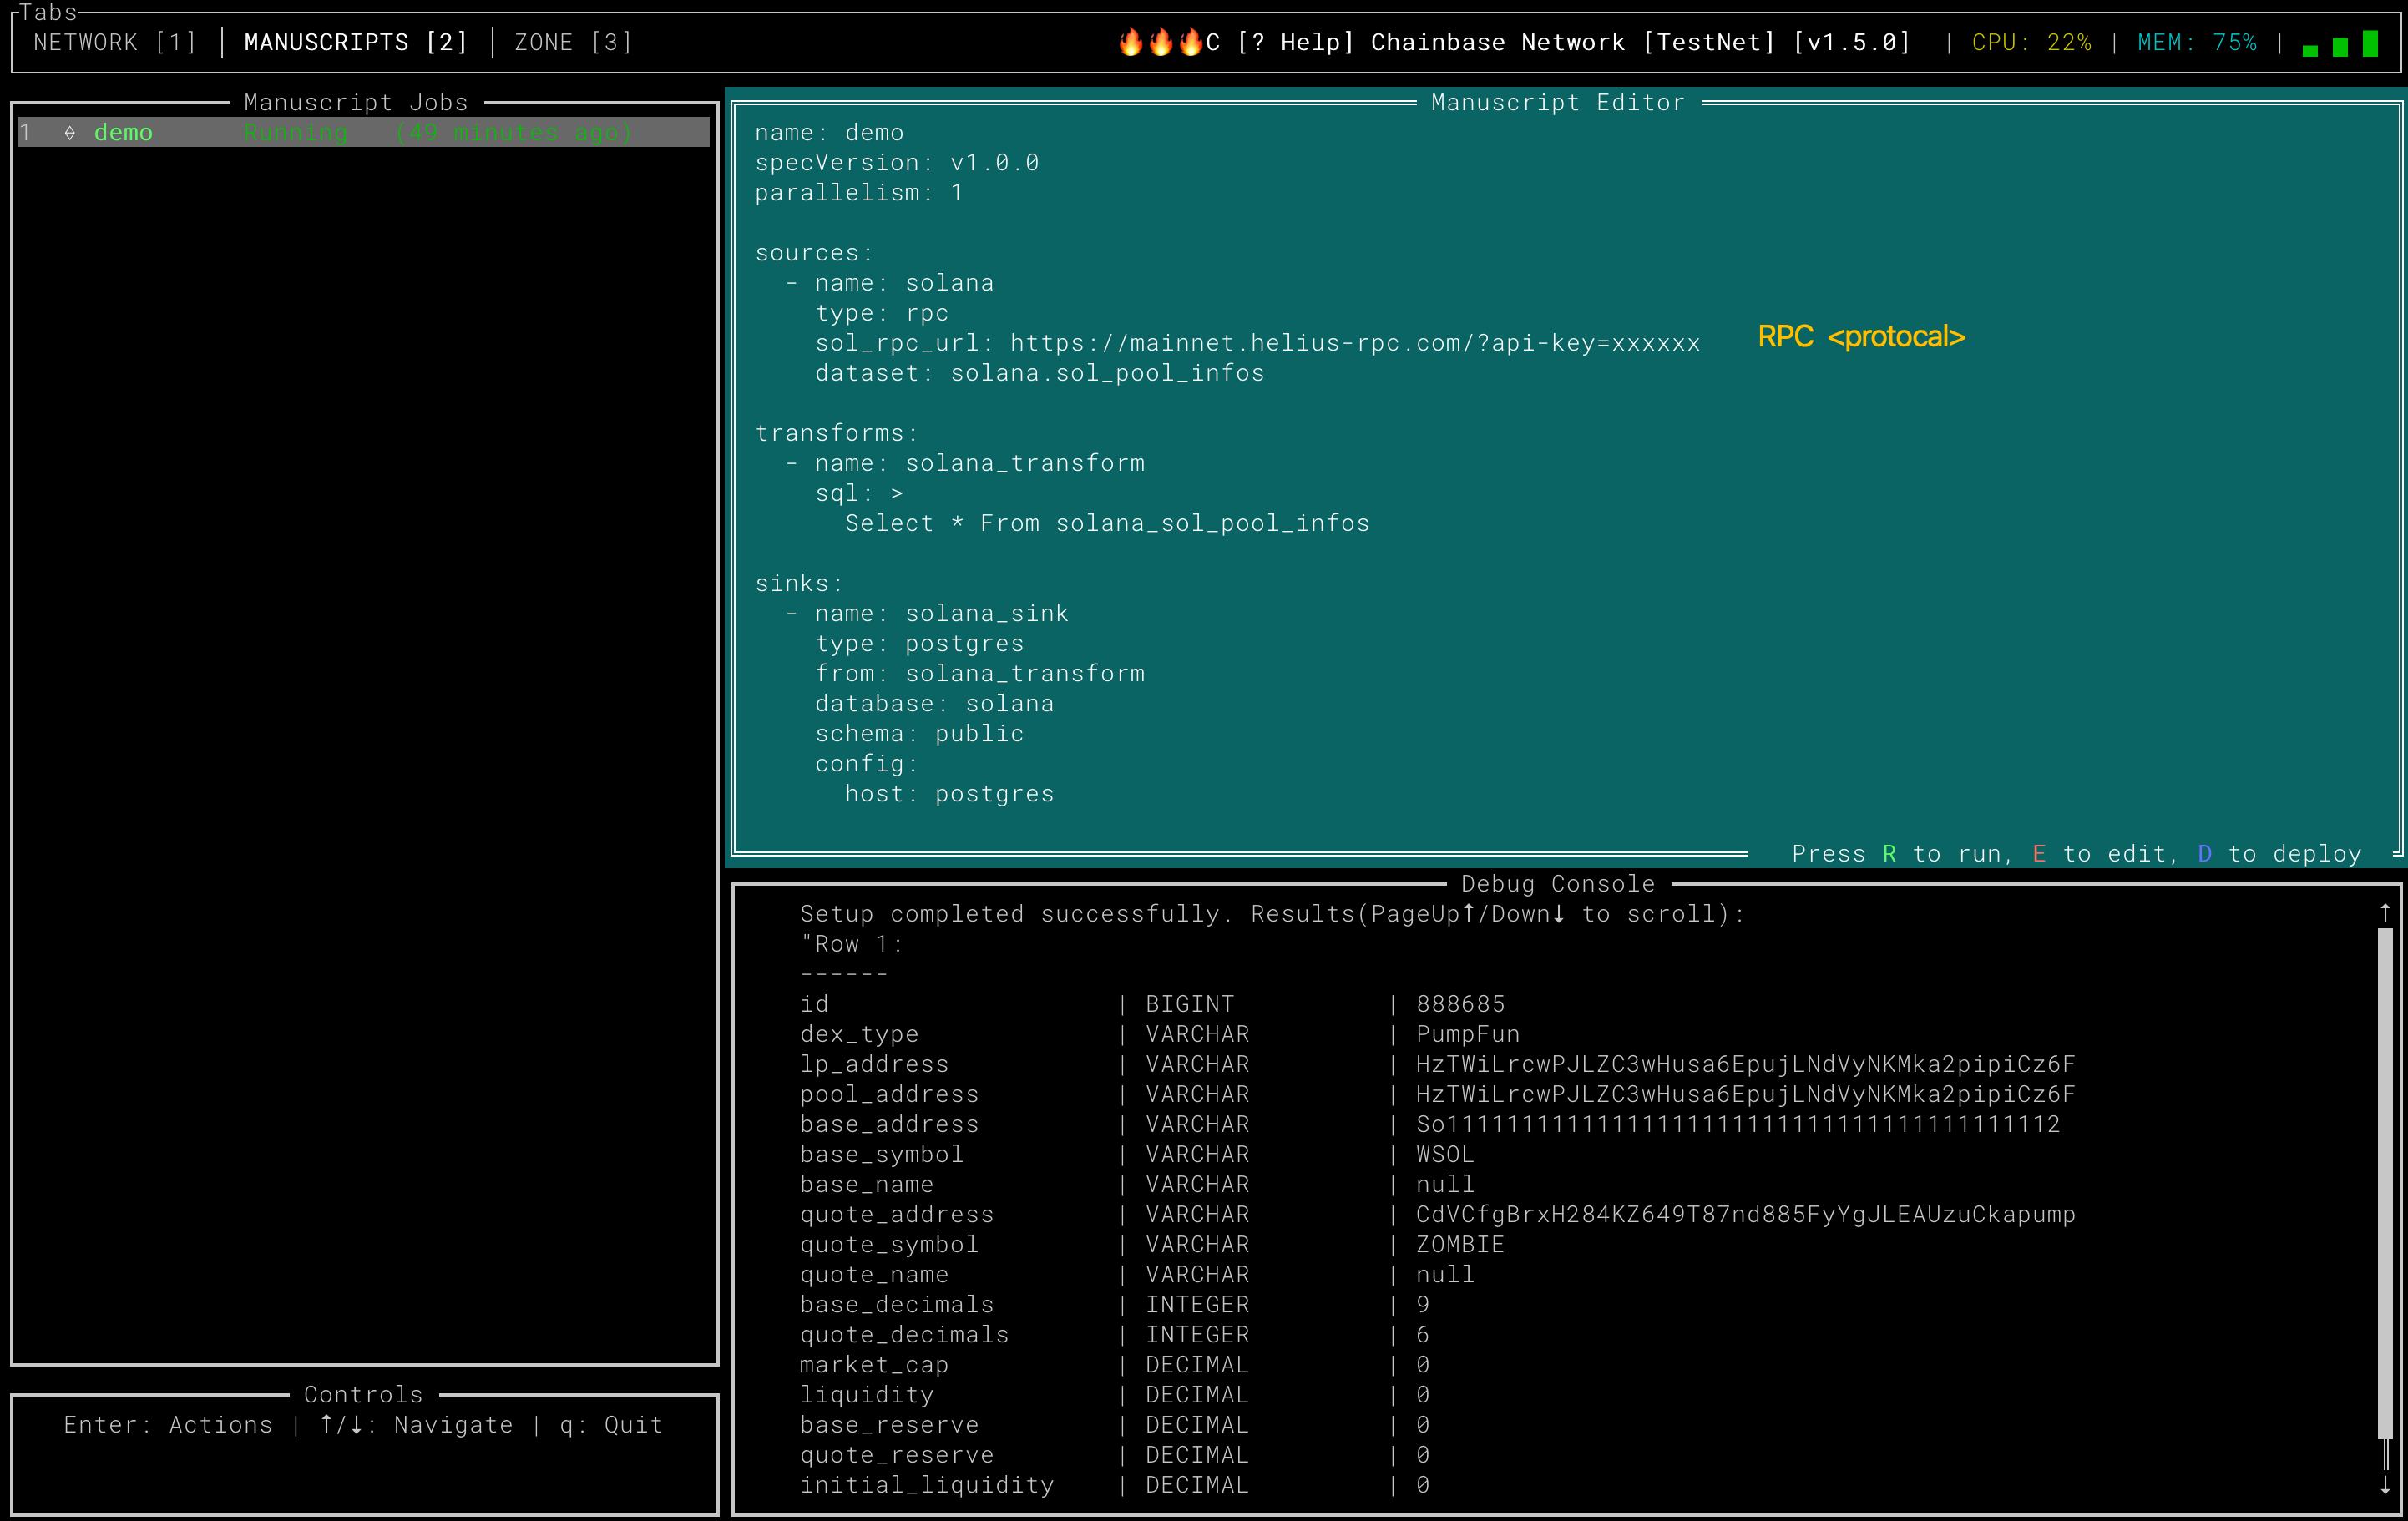Click the blue D deploy shortcut letter
2408x1521 pixels.
pyautogui.click(x=2205, y=853)
